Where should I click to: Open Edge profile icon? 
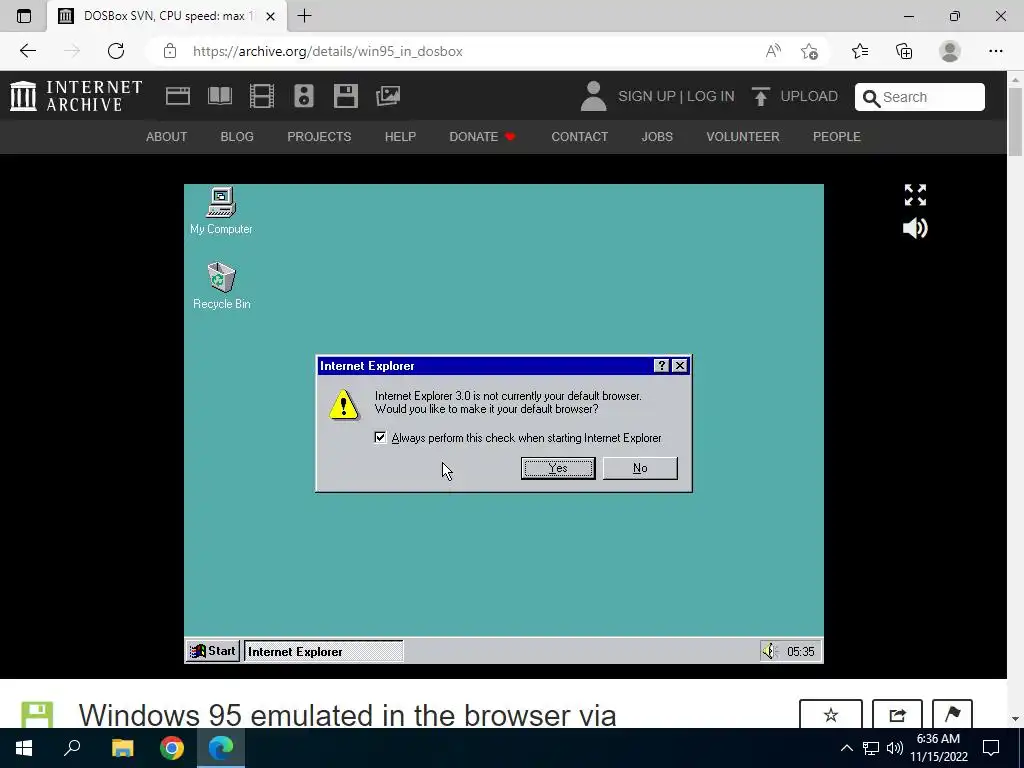tap(950, 51)
